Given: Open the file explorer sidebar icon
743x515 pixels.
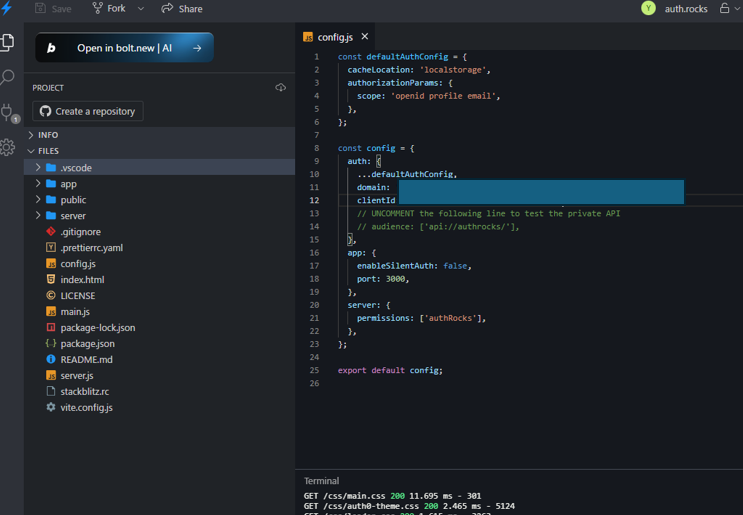Looking at the screenshot, I should pos(7,42).
